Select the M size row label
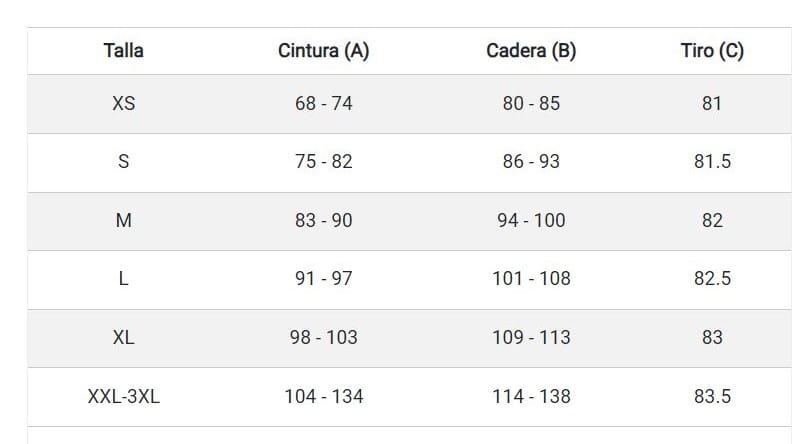 [123, 221]
